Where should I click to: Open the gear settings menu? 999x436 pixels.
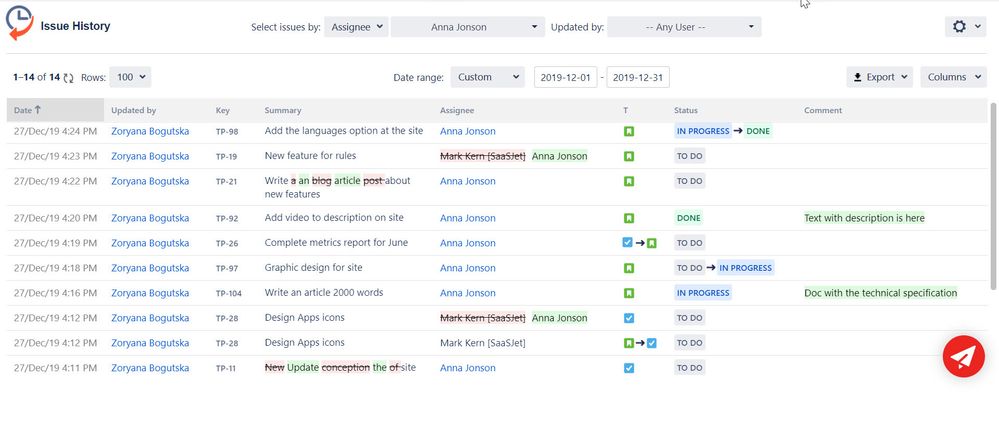965,27
